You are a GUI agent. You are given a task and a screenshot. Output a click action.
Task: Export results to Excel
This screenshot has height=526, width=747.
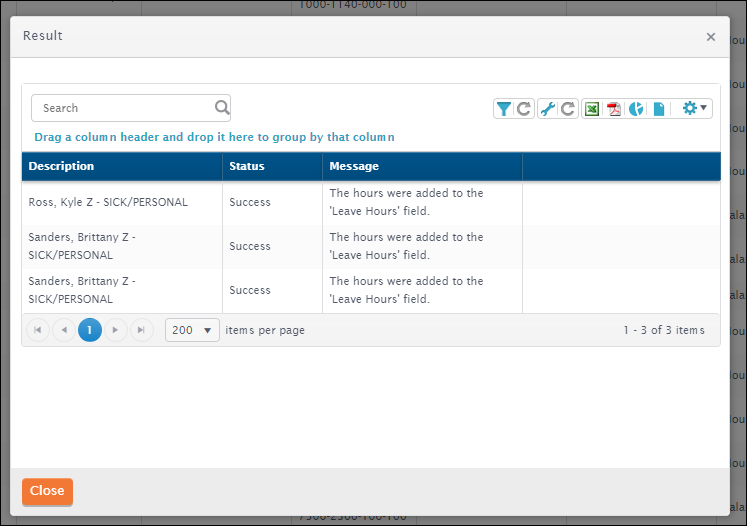point(592,109)
